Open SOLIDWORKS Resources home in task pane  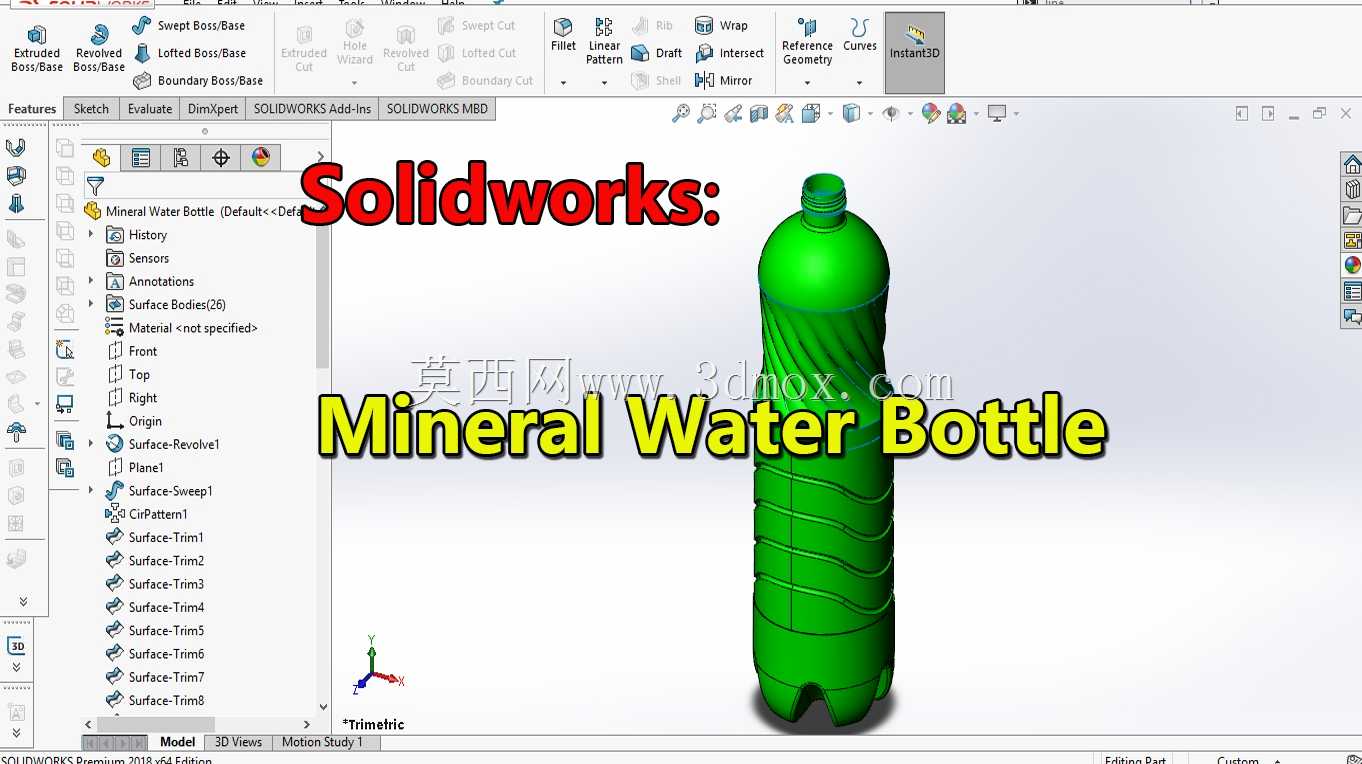point(1352,164)
